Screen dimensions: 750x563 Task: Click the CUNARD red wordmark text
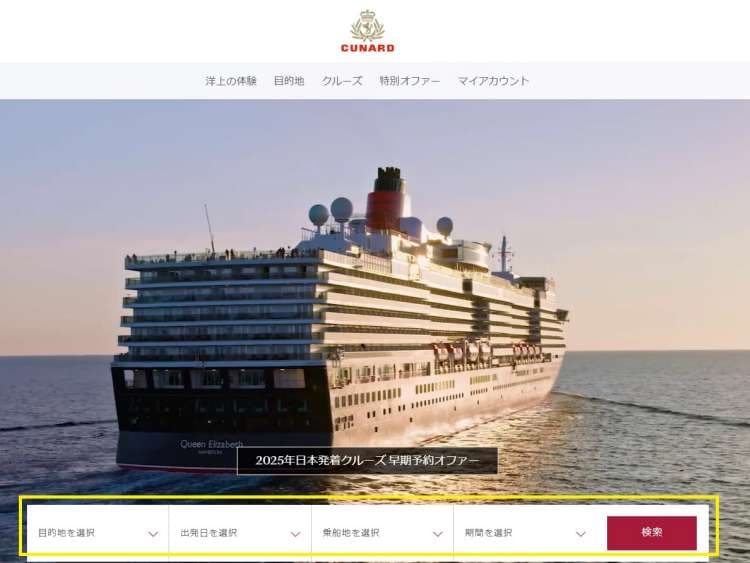pyautogui.click(x=367, y=48)
